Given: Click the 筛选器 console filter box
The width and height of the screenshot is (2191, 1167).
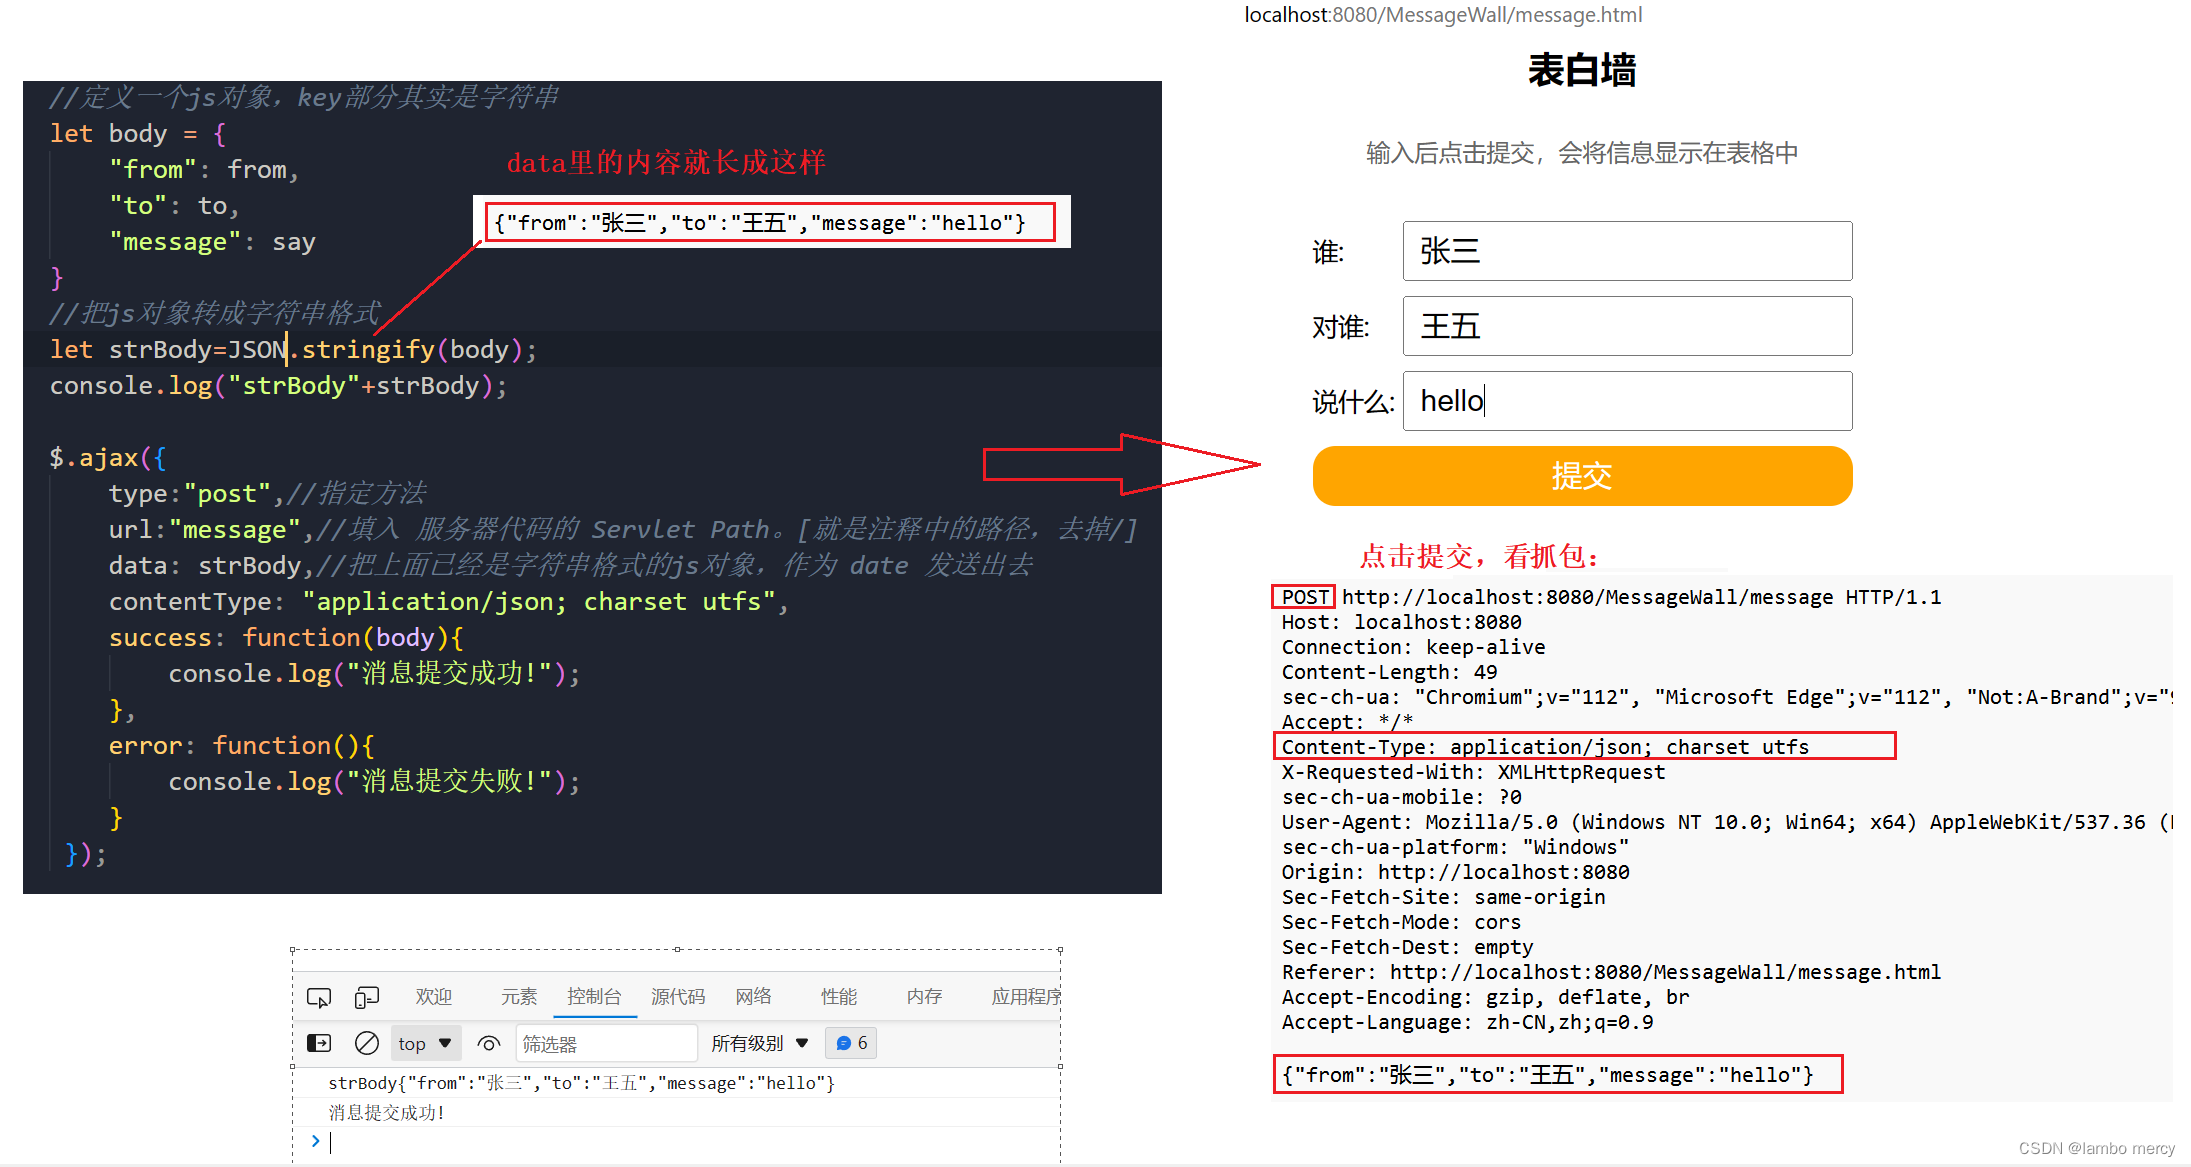Looking at the screenshot, I should click(605, 1043).
